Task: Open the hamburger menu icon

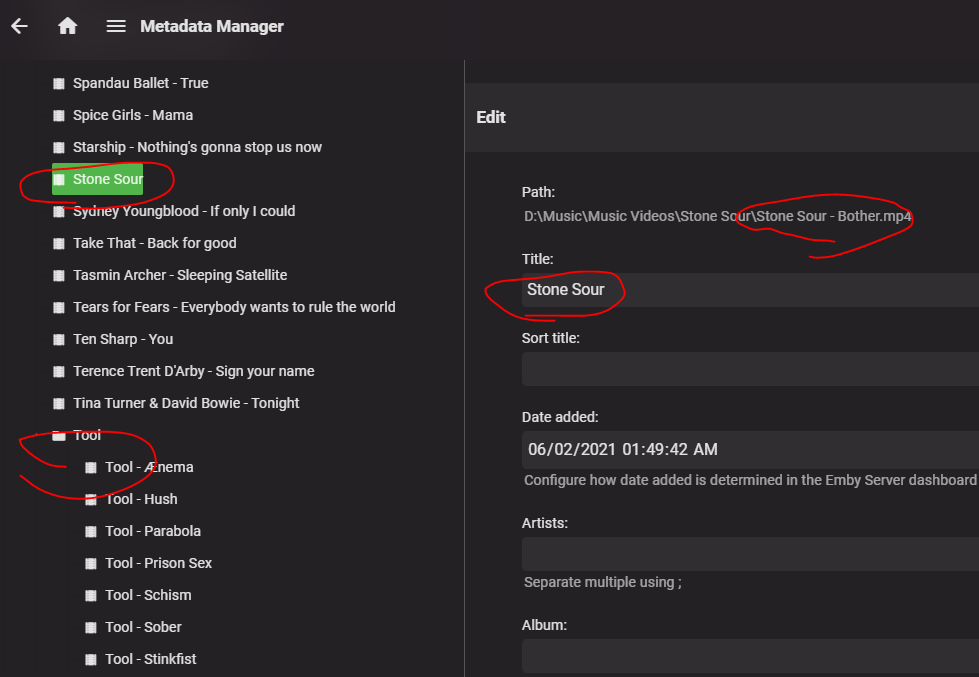Action: point(116,27)
